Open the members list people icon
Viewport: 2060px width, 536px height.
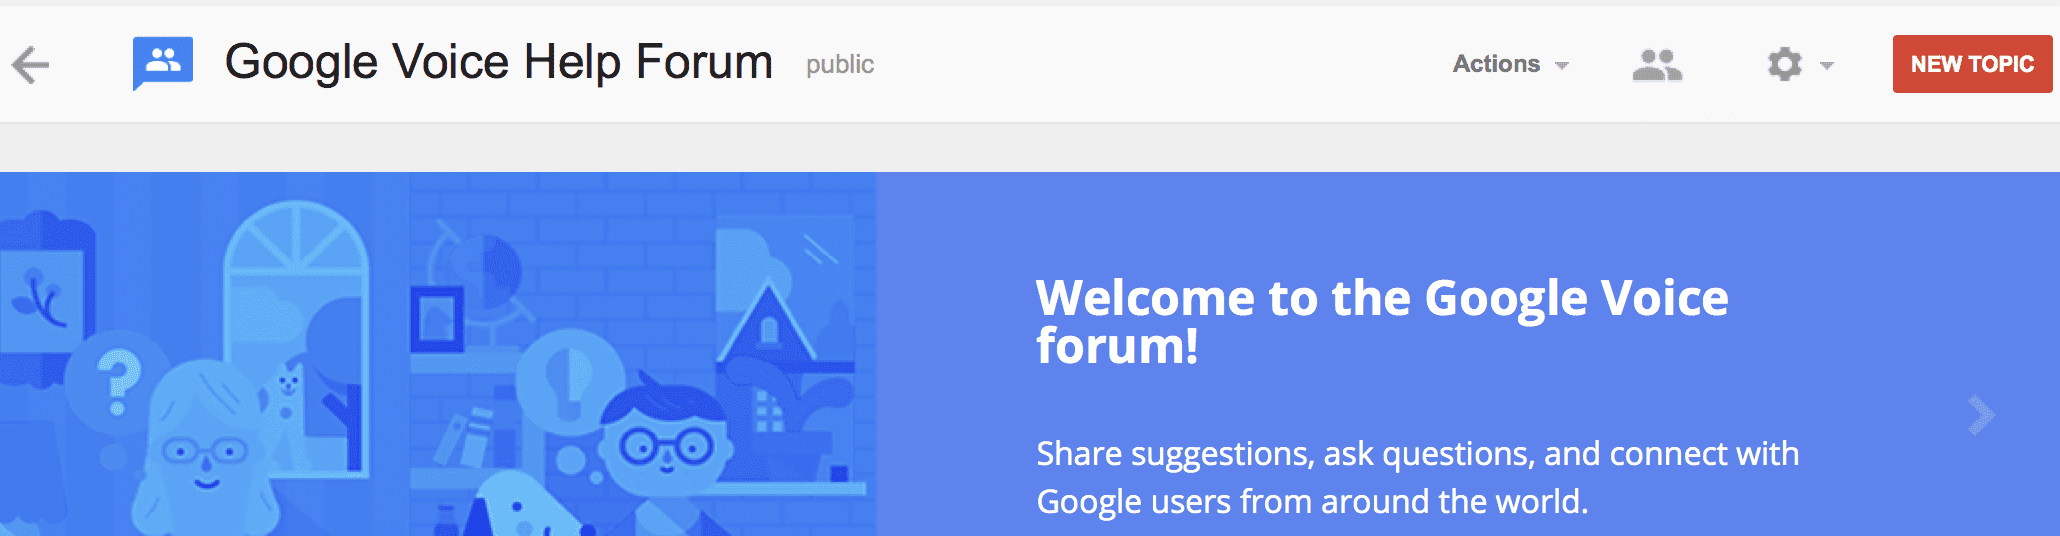(x=1657, y=65)
